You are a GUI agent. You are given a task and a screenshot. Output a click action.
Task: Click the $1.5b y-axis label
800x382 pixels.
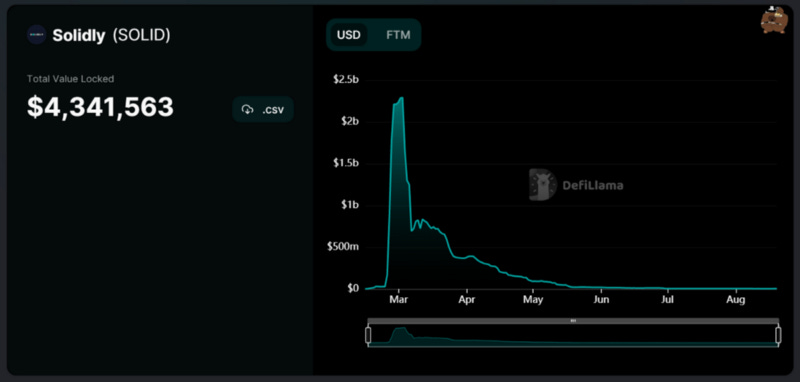tap(346, 163)
